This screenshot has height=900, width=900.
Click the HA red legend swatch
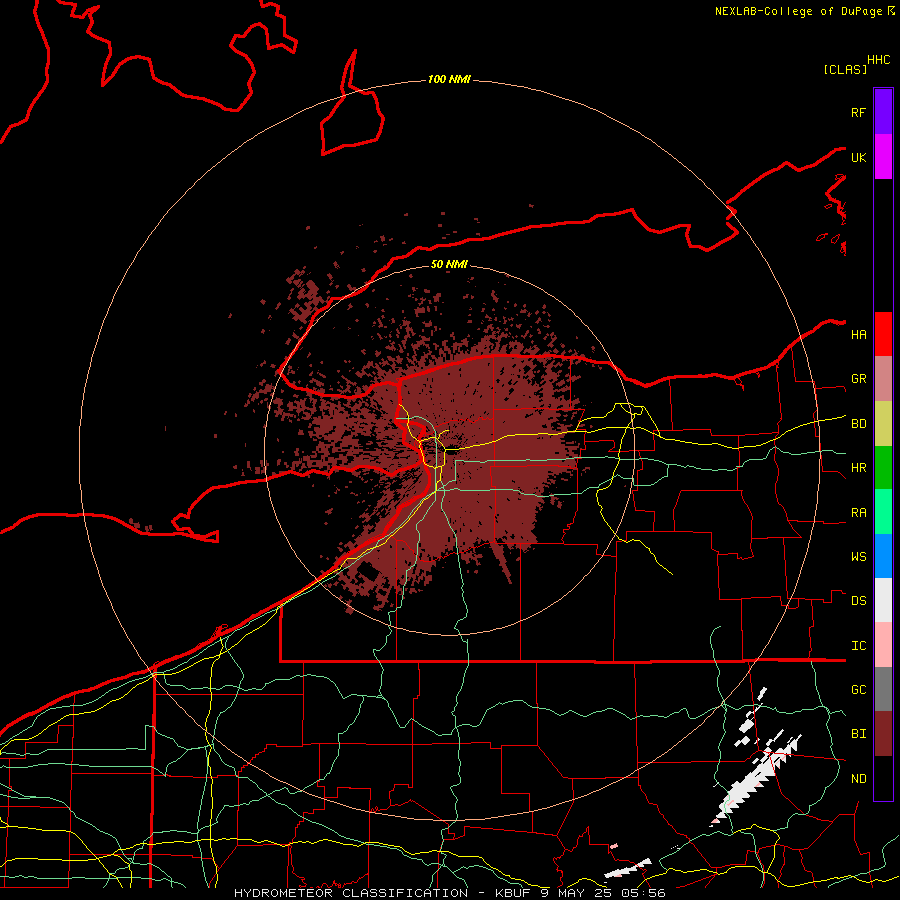click(x=883, y=334)
